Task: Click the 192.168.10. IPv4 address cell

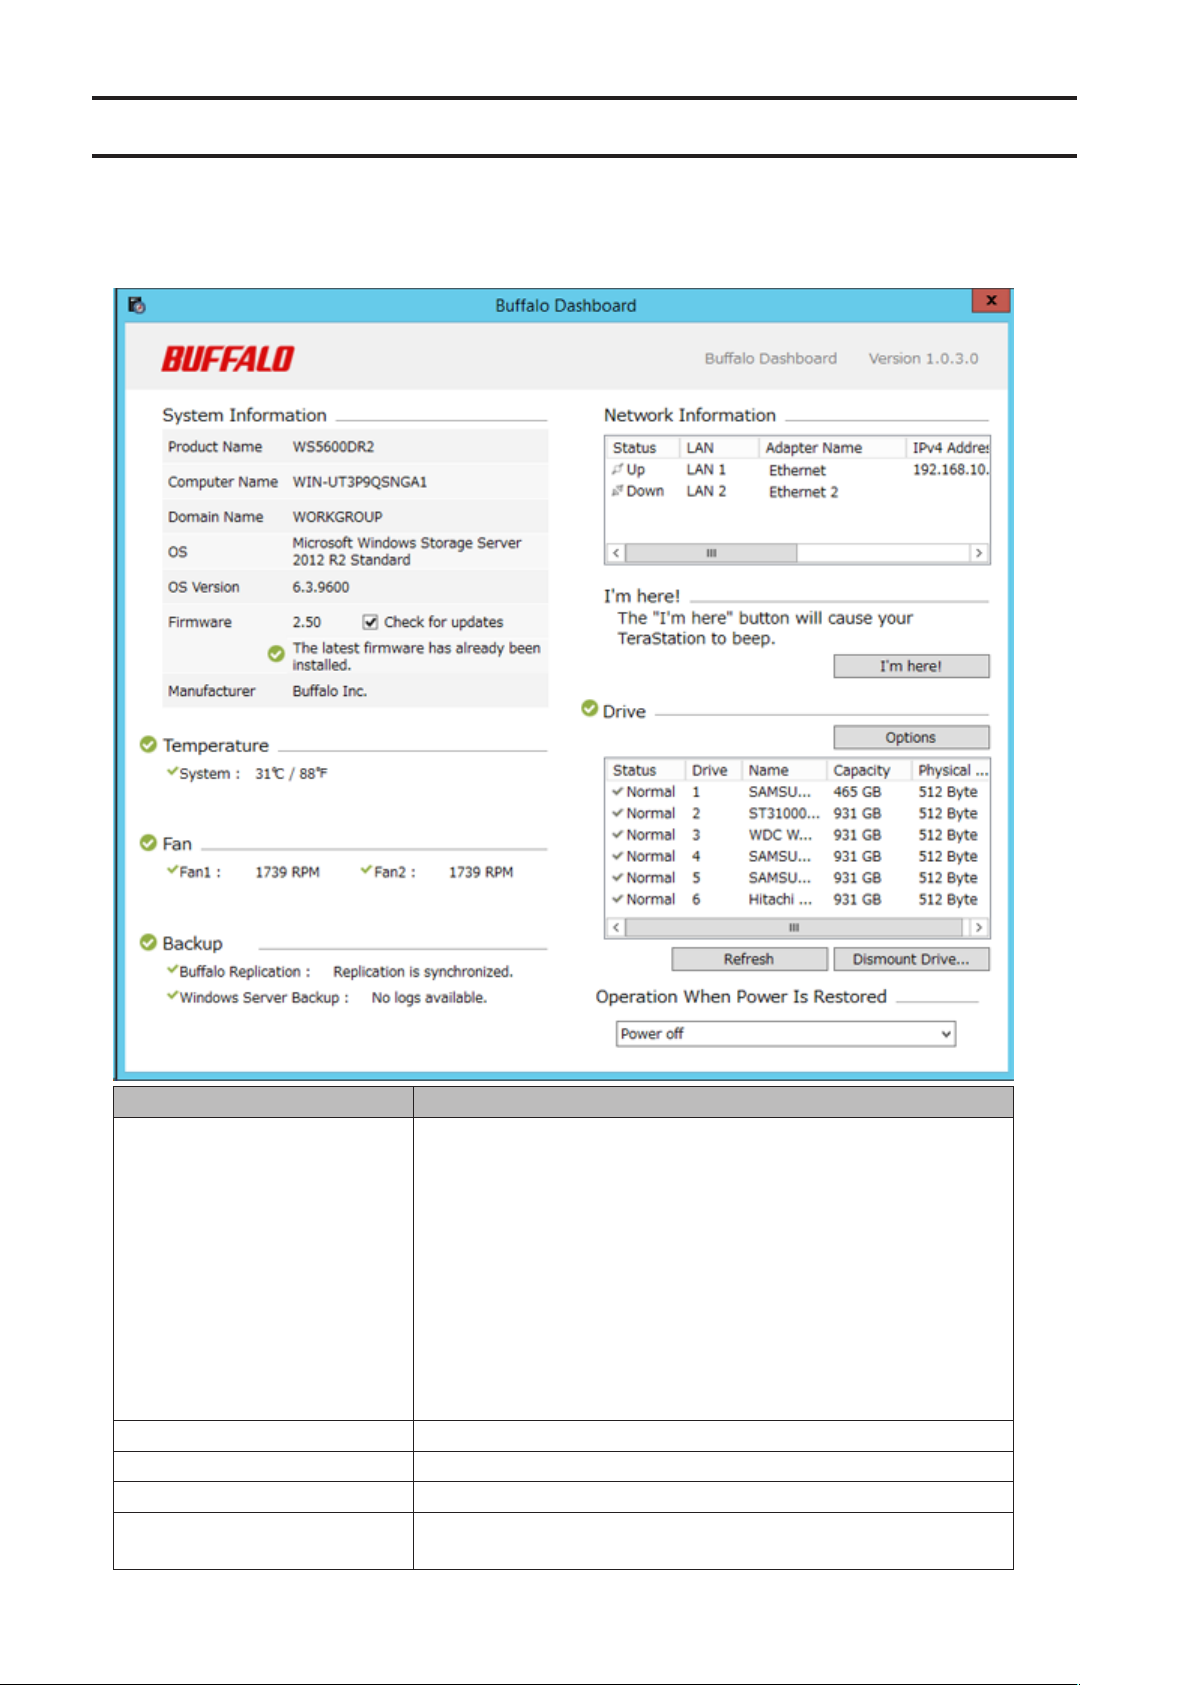Action: click(x=950, y=470)
